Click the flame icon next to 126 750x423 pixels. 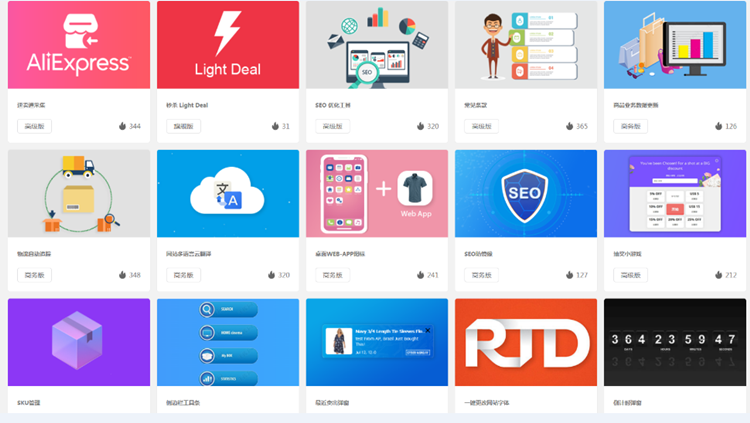tap(718, 126)
